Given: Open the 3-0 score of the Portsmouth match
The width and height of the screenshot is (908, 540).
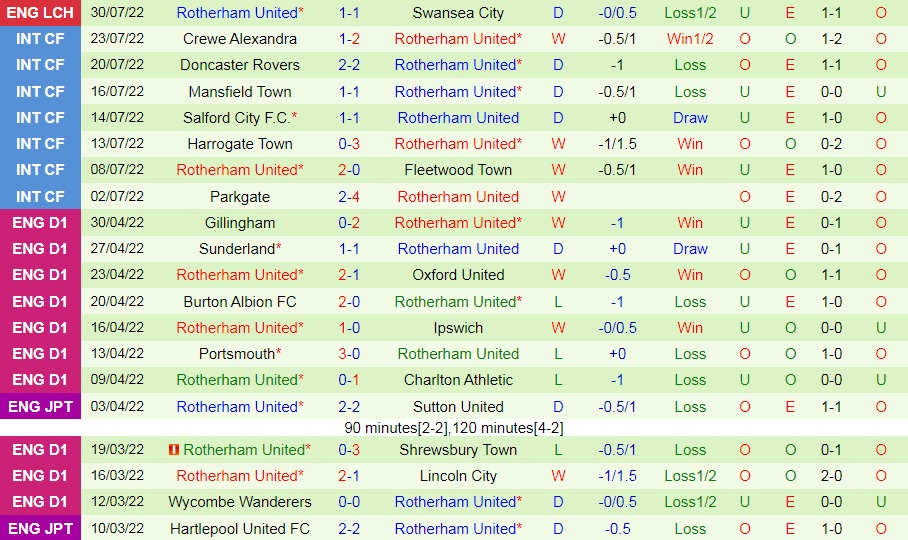Looking at the screenshot, I should 349,353.
